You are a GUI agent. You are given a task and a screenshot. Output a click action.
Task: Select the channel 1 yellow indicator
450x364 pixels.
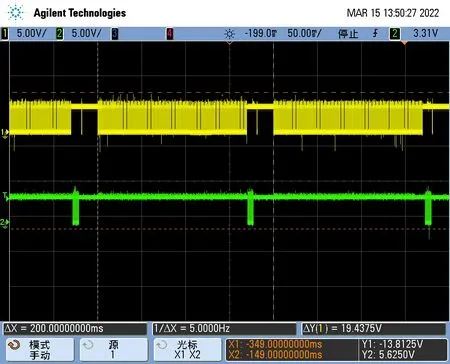pos(5,34)
